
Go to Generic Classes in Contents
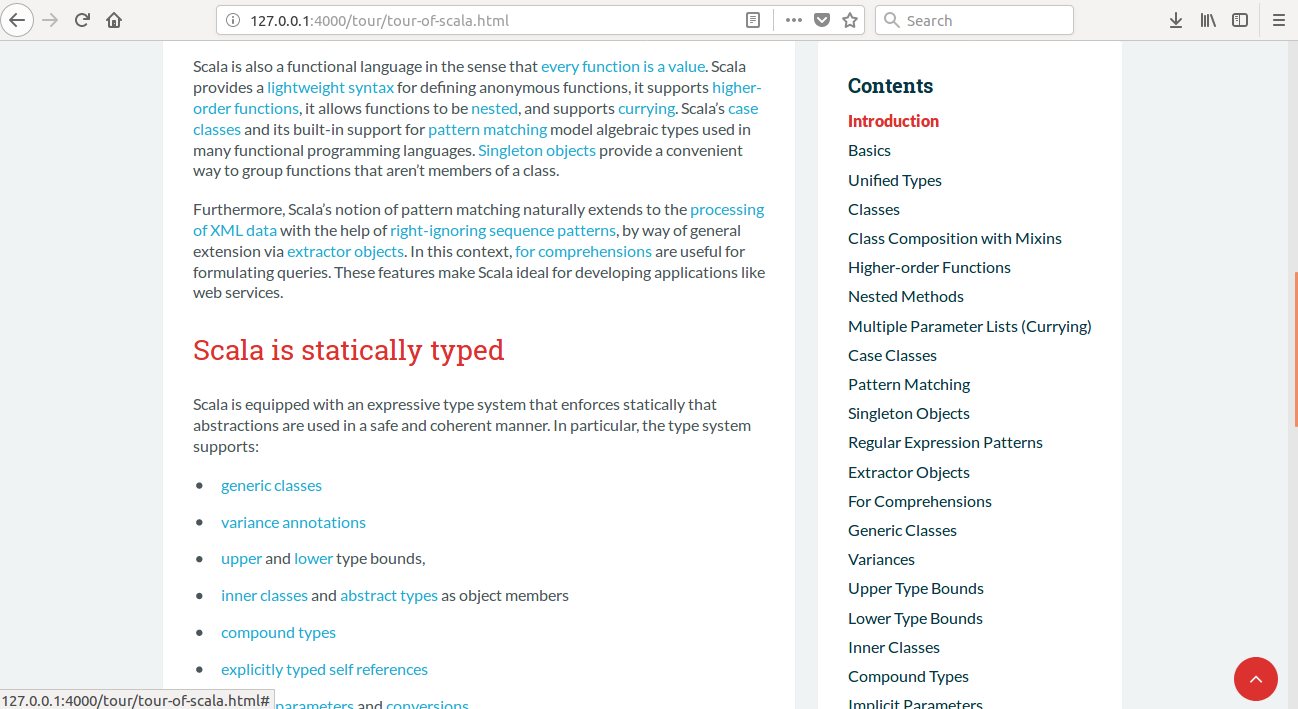tap(902, 530)
